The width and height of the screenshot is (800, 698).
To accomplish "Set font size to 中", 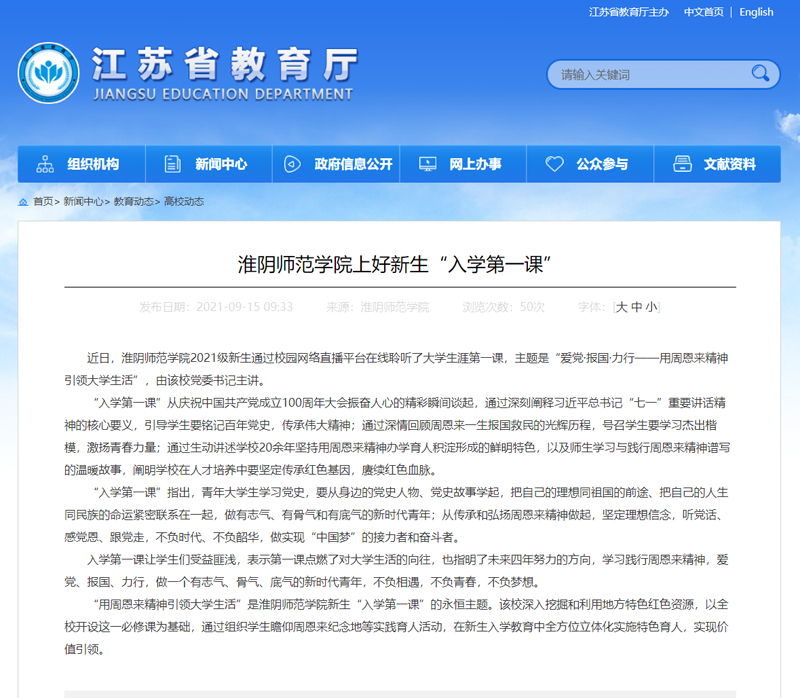I will coord(636,307).
